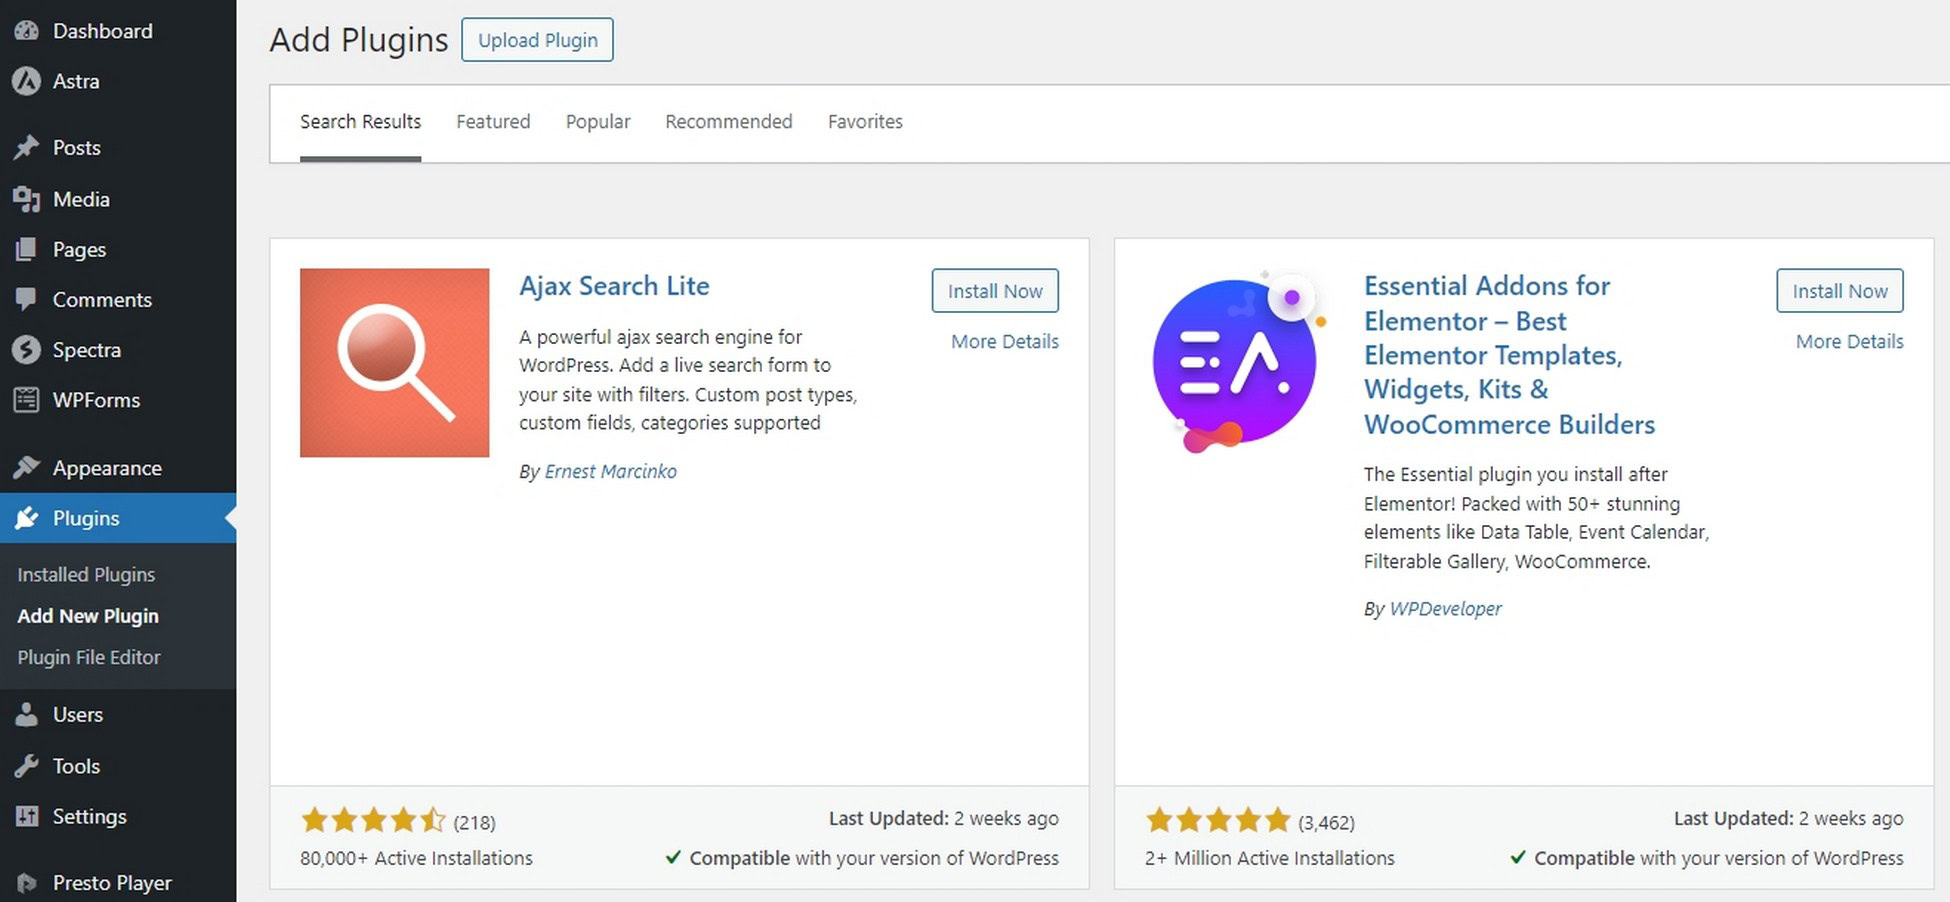
Task: Click the WPForms icon
Action: 26,400
